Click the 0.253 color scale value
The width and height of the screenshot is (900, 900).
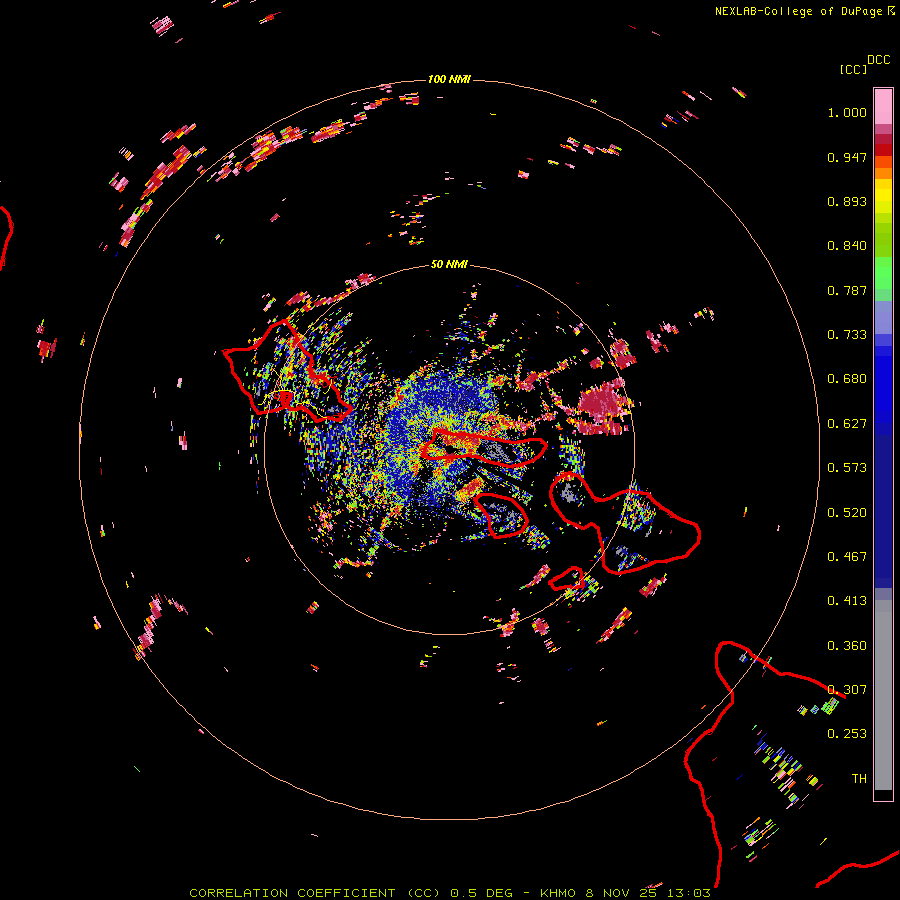[847, 734]
